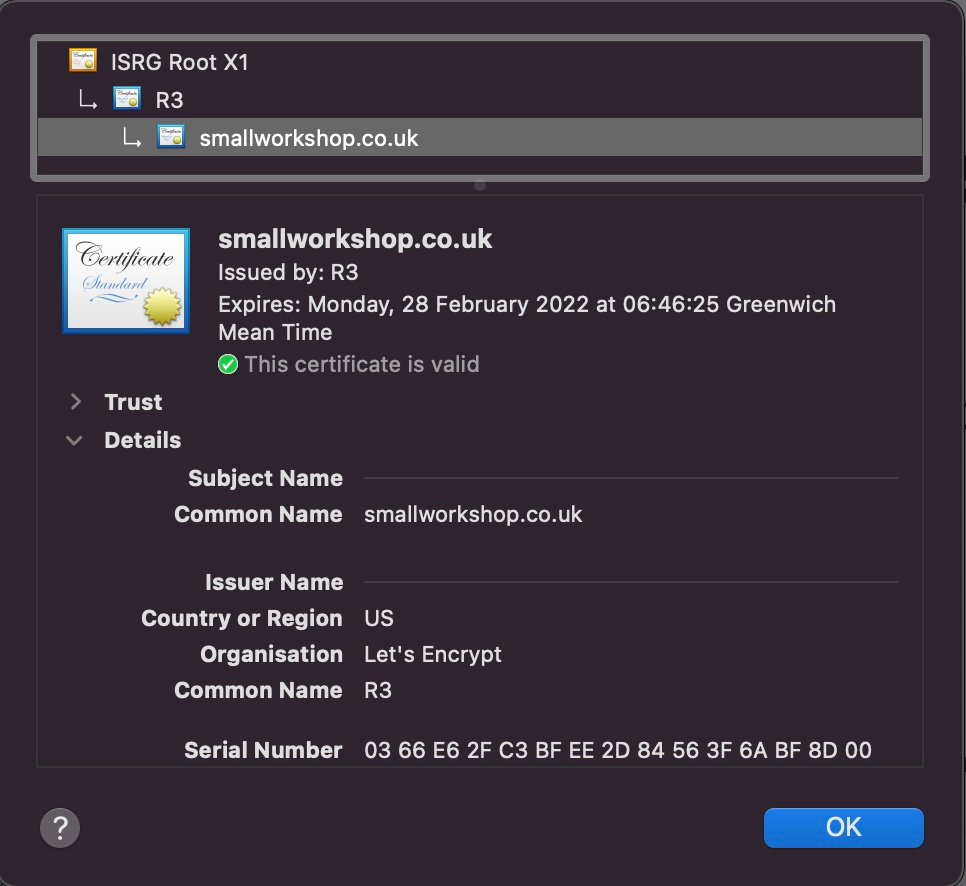Expand the Trust section
966x886 pixels.
coord(76,402)
